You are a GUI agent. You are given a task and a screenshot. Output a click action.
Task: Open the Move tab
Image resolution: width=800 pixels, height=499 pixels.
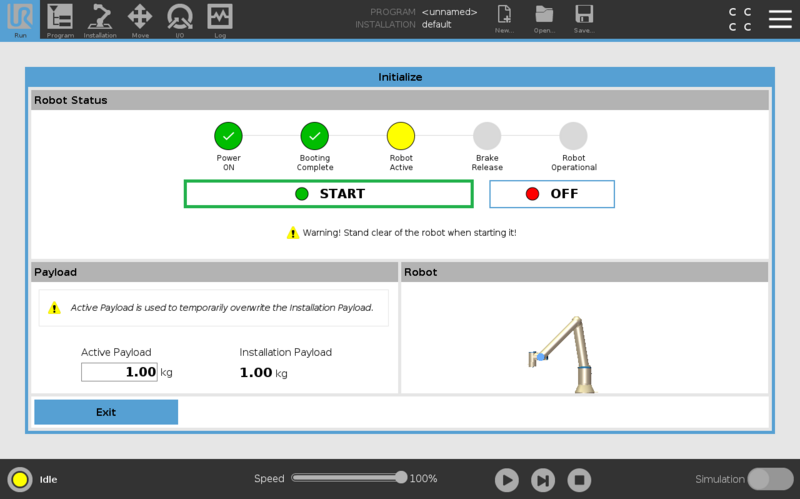pos(140,20)
